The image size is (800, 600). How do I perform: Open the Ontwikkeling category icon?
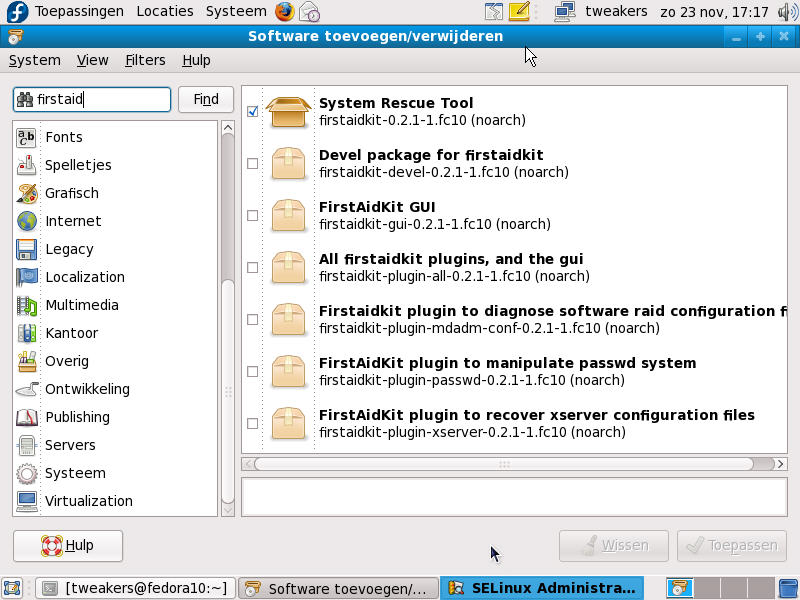tap(26, 389)
